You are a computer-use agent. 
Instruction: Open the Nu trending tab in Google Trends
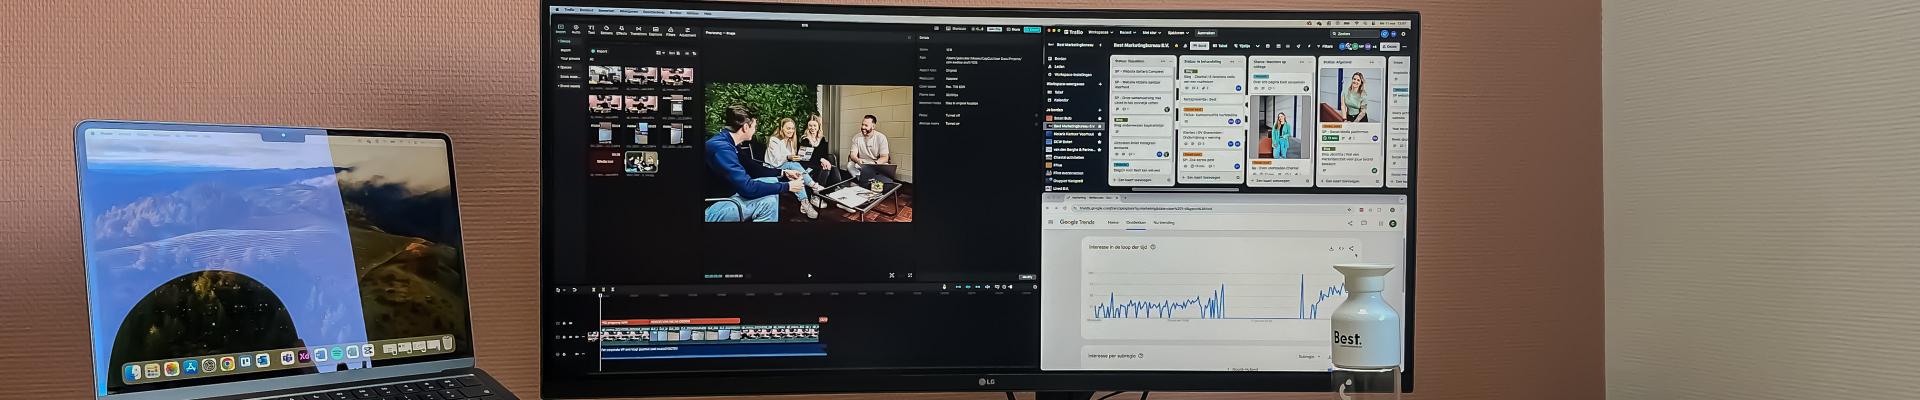point(1164,222)
